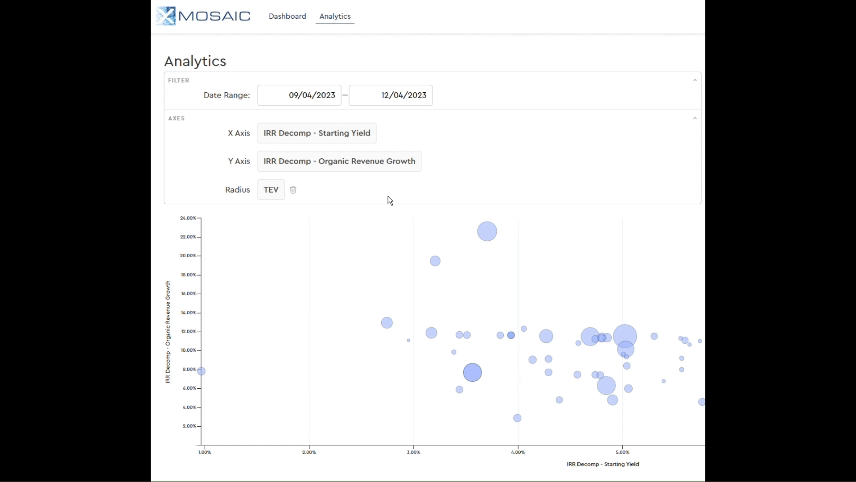
Task: Click the MOSAIC brand name text
Action: pyautogui.click(x=215, y=16)
